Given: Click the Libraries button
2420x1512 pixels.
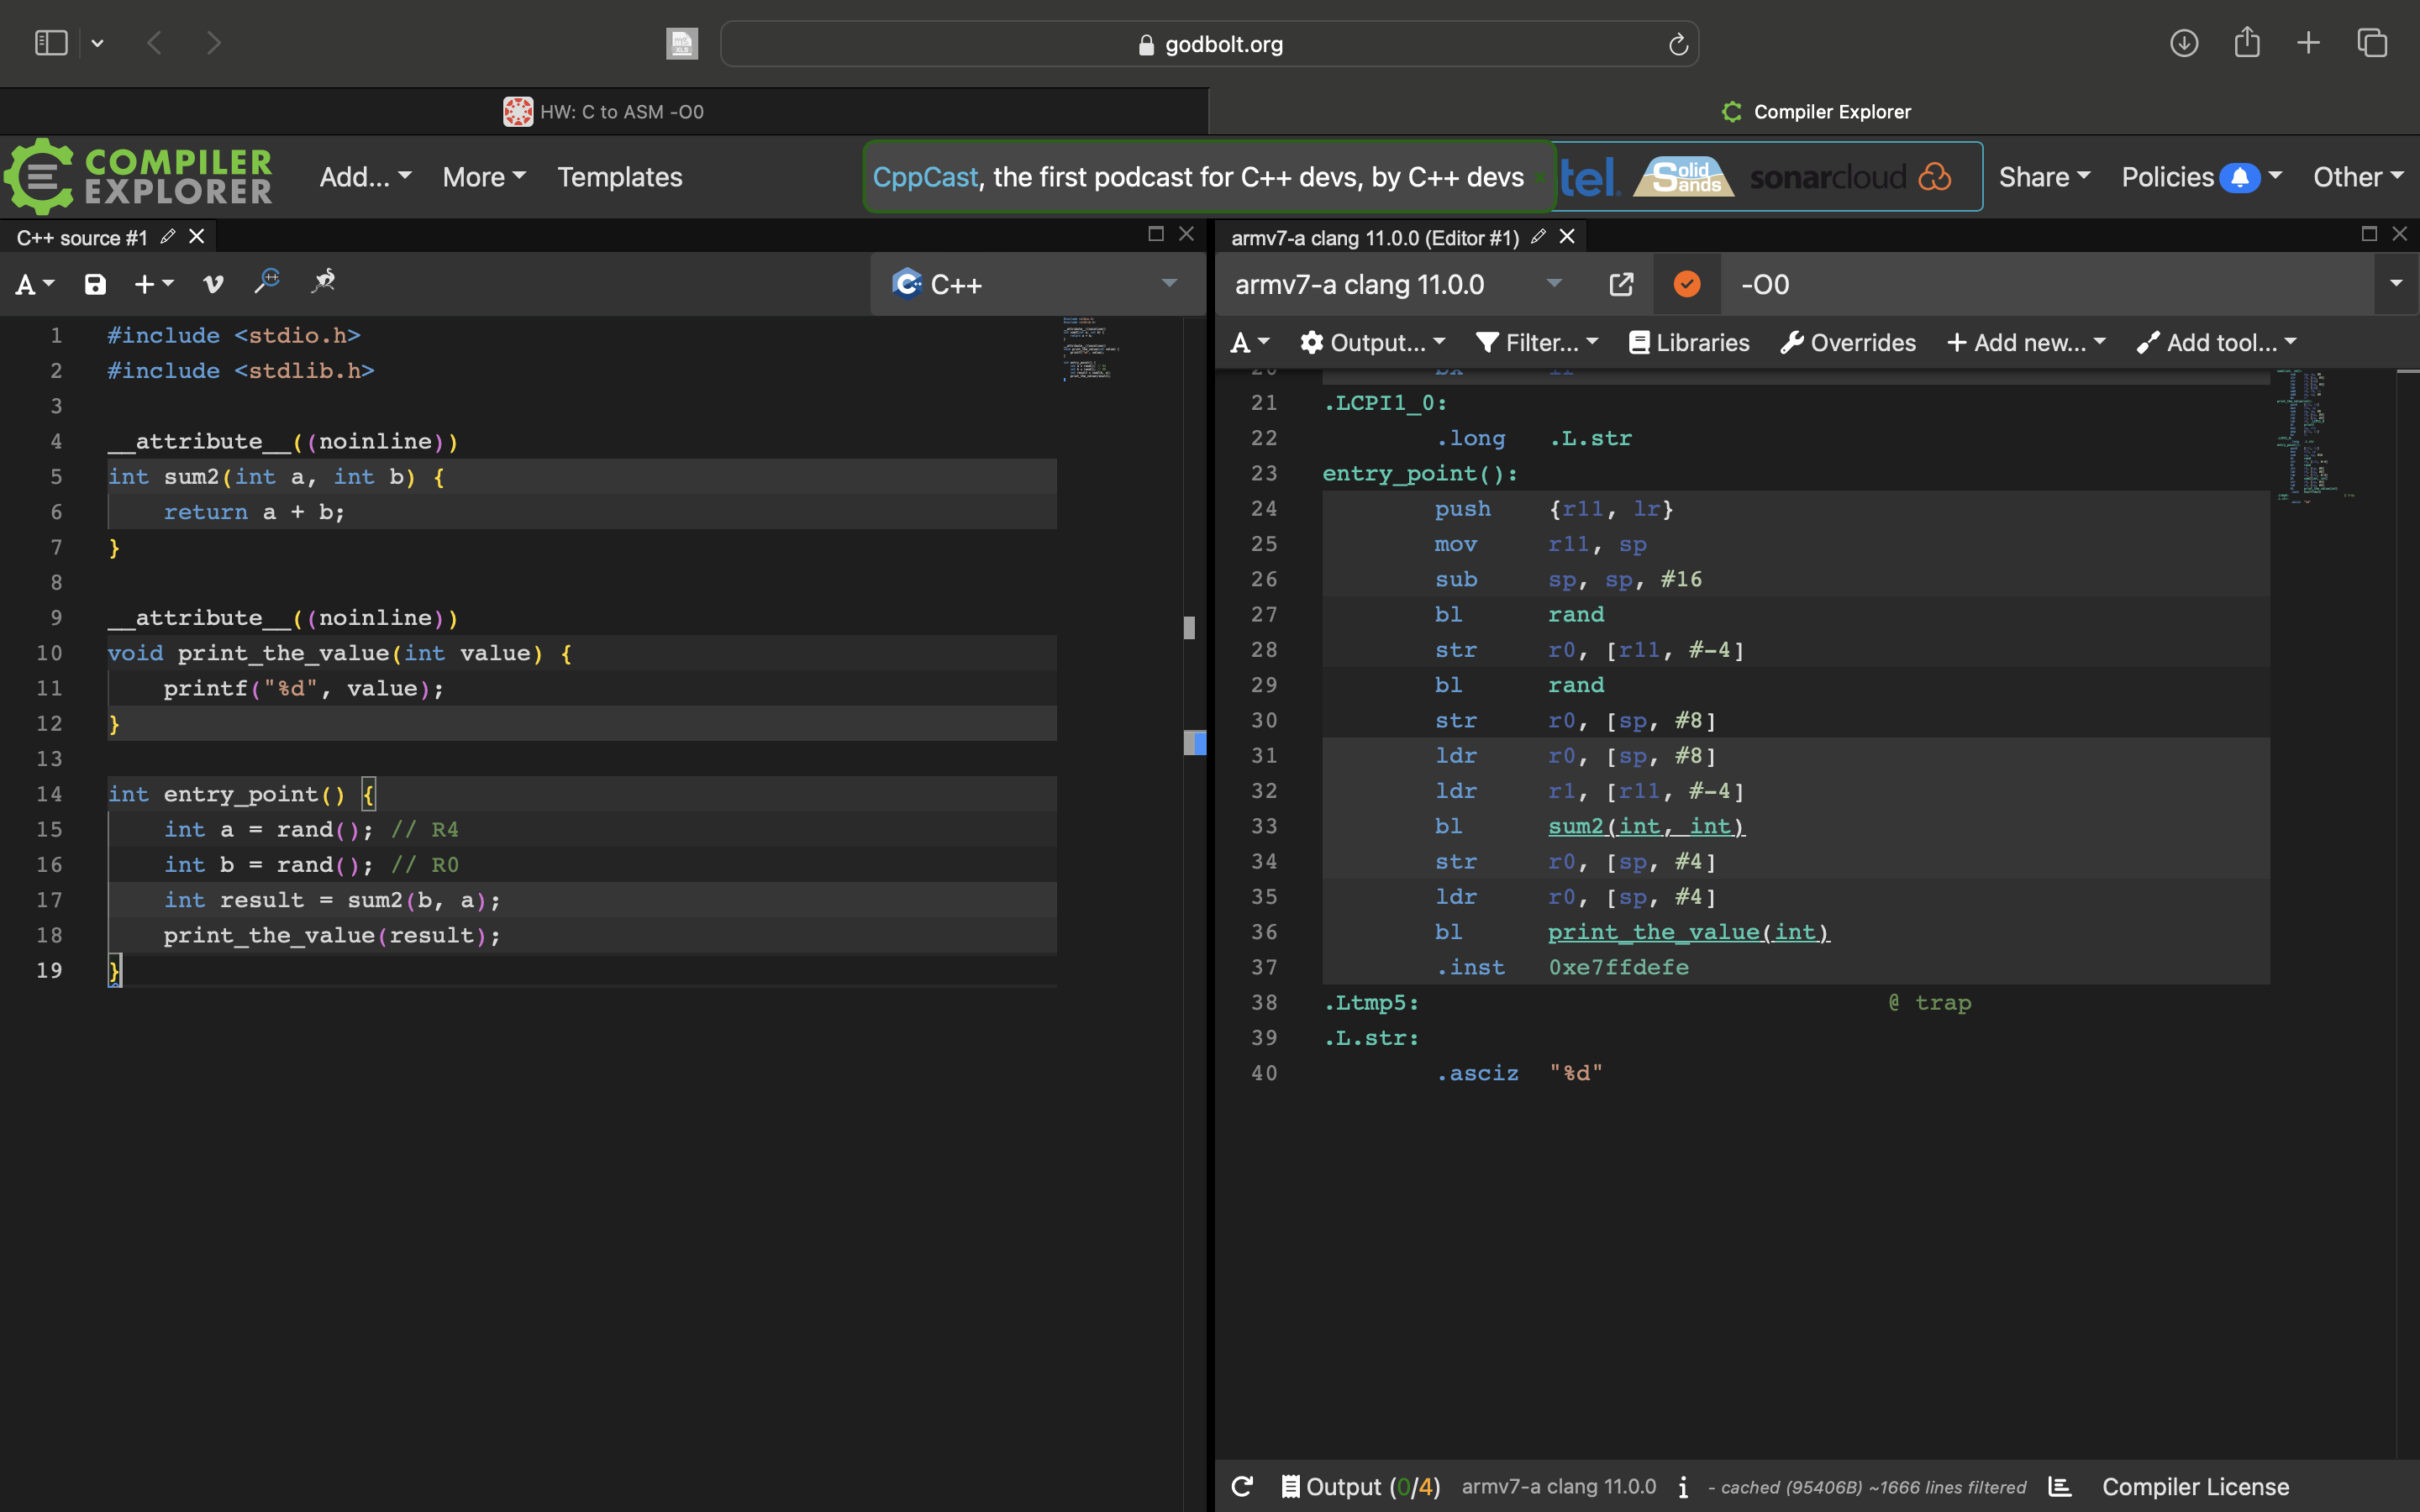Looking at the screenshot, I should coord(1689,343).
